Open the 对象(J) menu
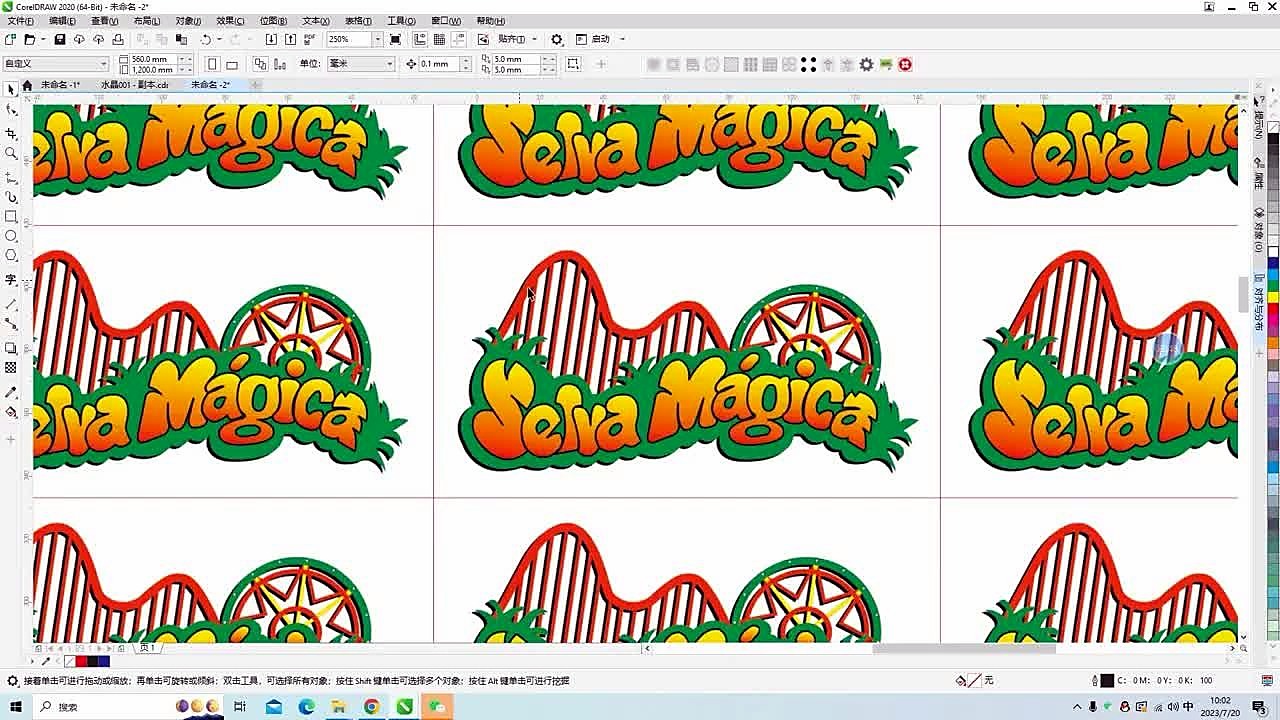The width and height of the screenshot is (1280, 720). (188, 21)
